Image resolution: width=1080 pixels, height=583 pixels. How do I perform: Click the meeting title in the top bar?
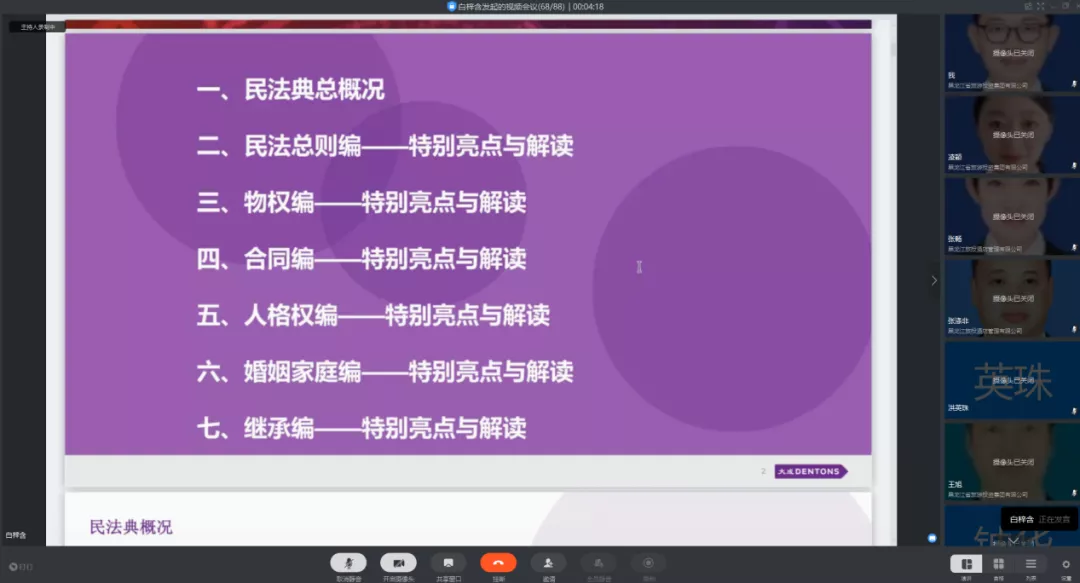pyautogui.click(x=511, y=6)
